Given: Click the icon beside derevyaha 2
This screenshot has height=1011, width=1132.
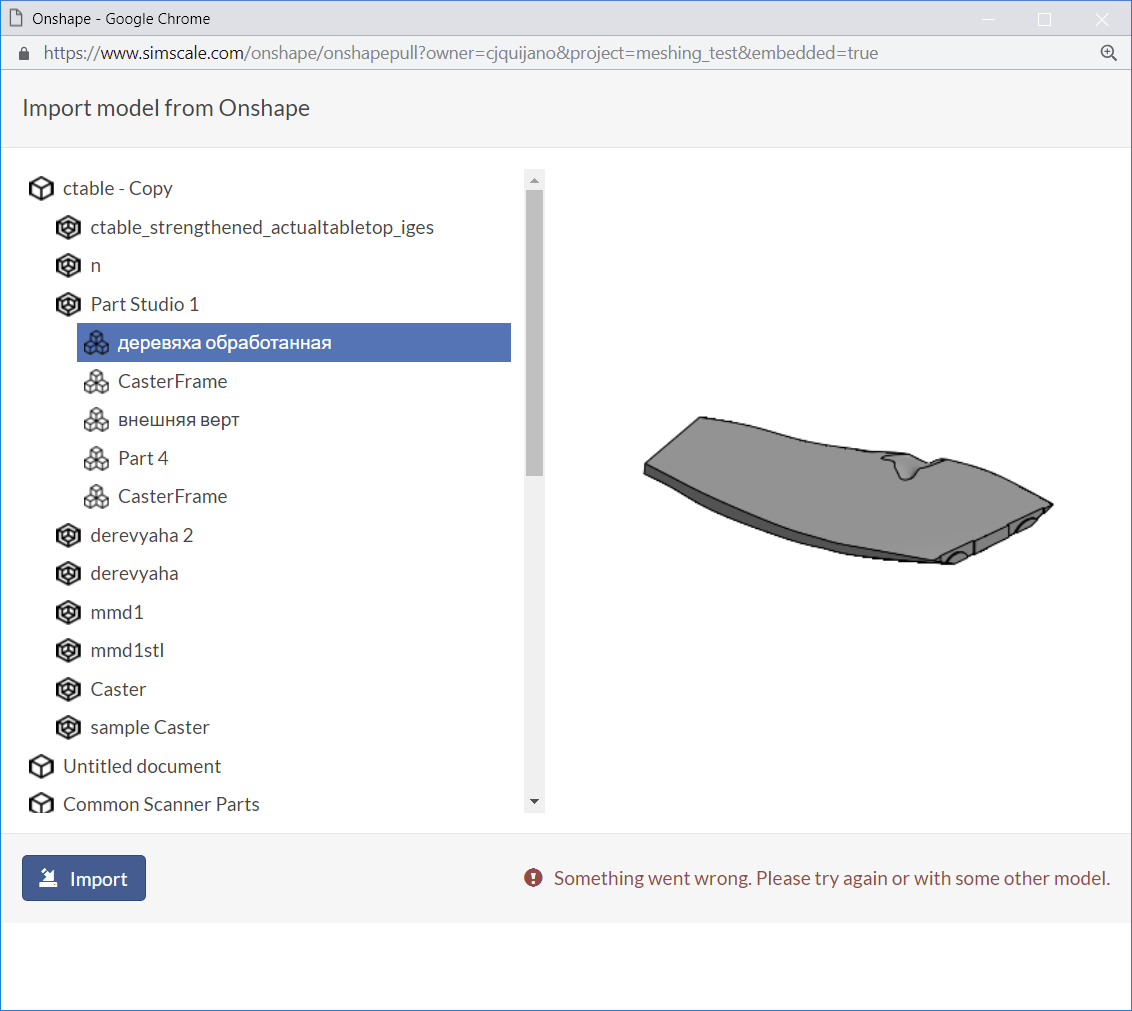Looking at the screenshot, I should (69, 535).
